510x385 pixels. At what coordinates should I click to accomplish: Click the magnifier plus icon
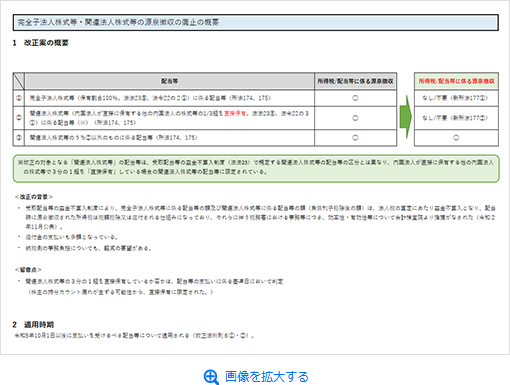(211, 377)
